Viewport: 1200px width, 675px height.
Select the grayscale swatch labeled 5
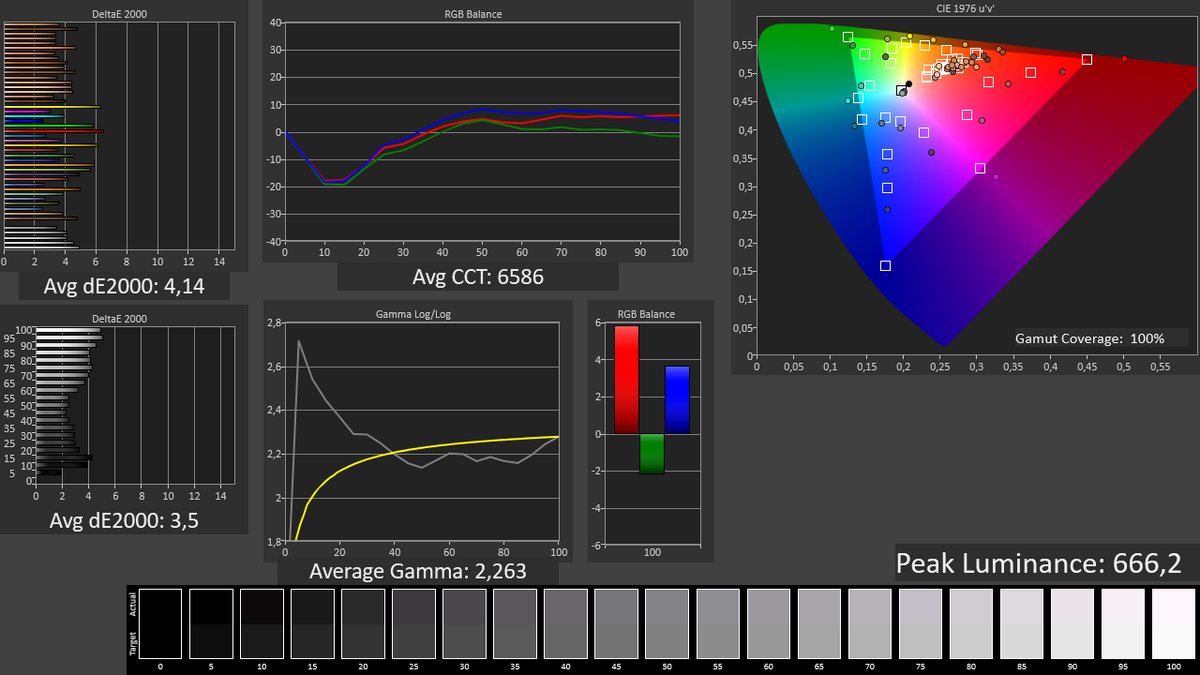click(211, 623)
